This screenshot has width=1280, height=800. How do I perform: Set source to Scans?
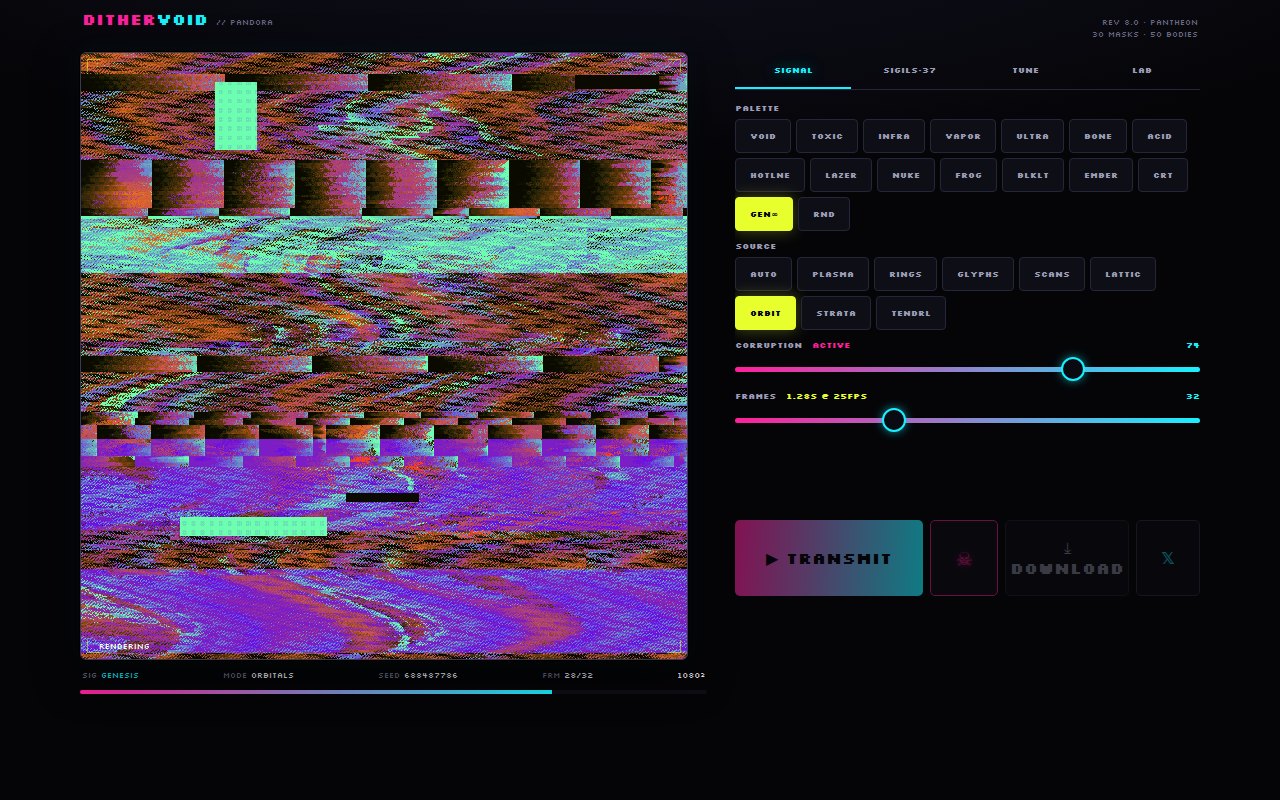tap(1052, 274)
